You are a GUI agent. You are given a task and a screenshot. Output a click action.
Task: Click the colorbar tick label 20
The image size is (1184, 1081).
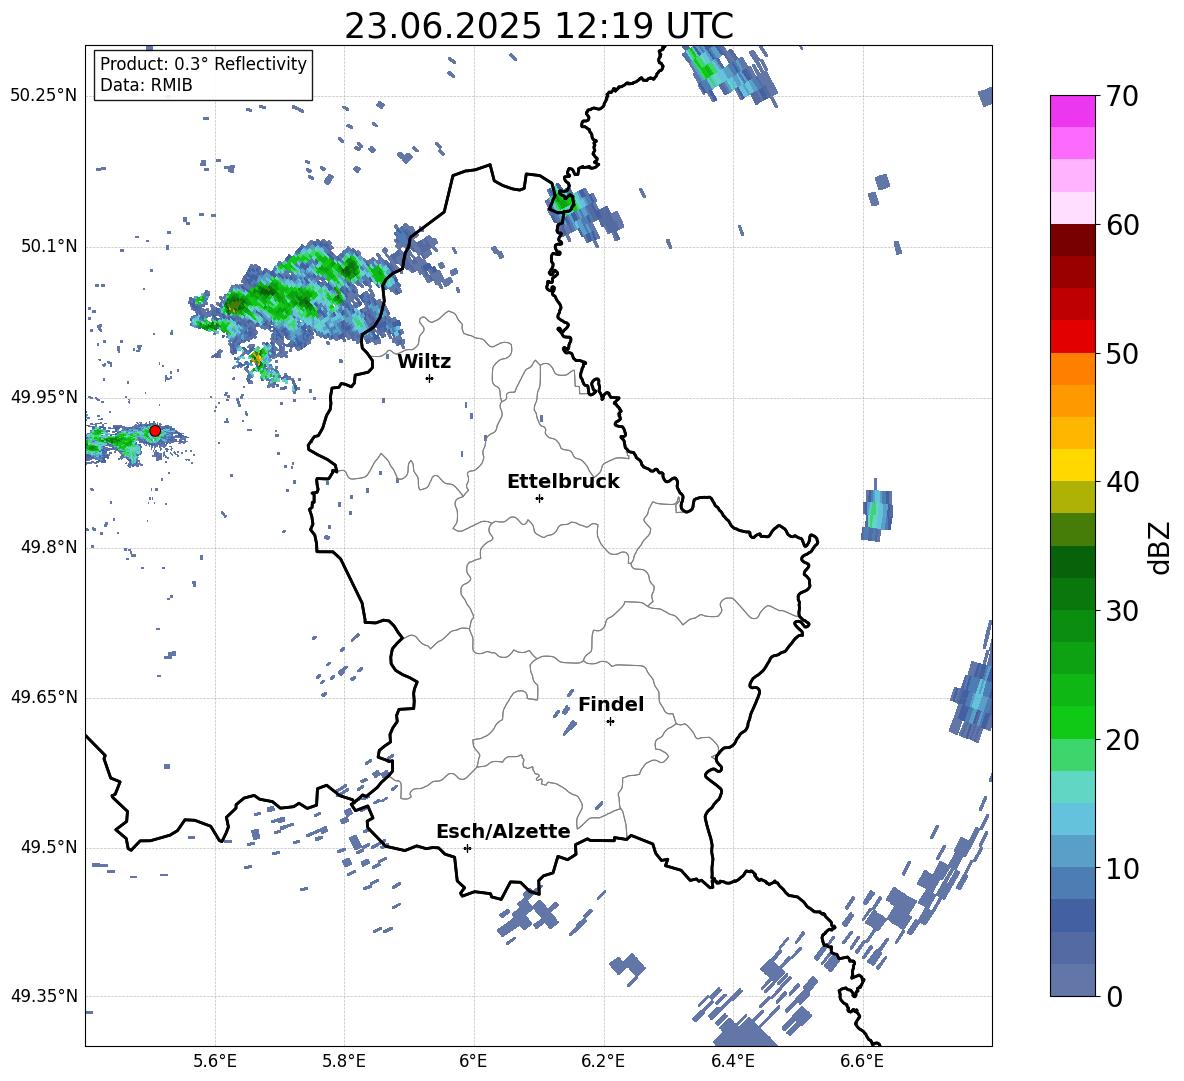click(x=1122, y=740)
